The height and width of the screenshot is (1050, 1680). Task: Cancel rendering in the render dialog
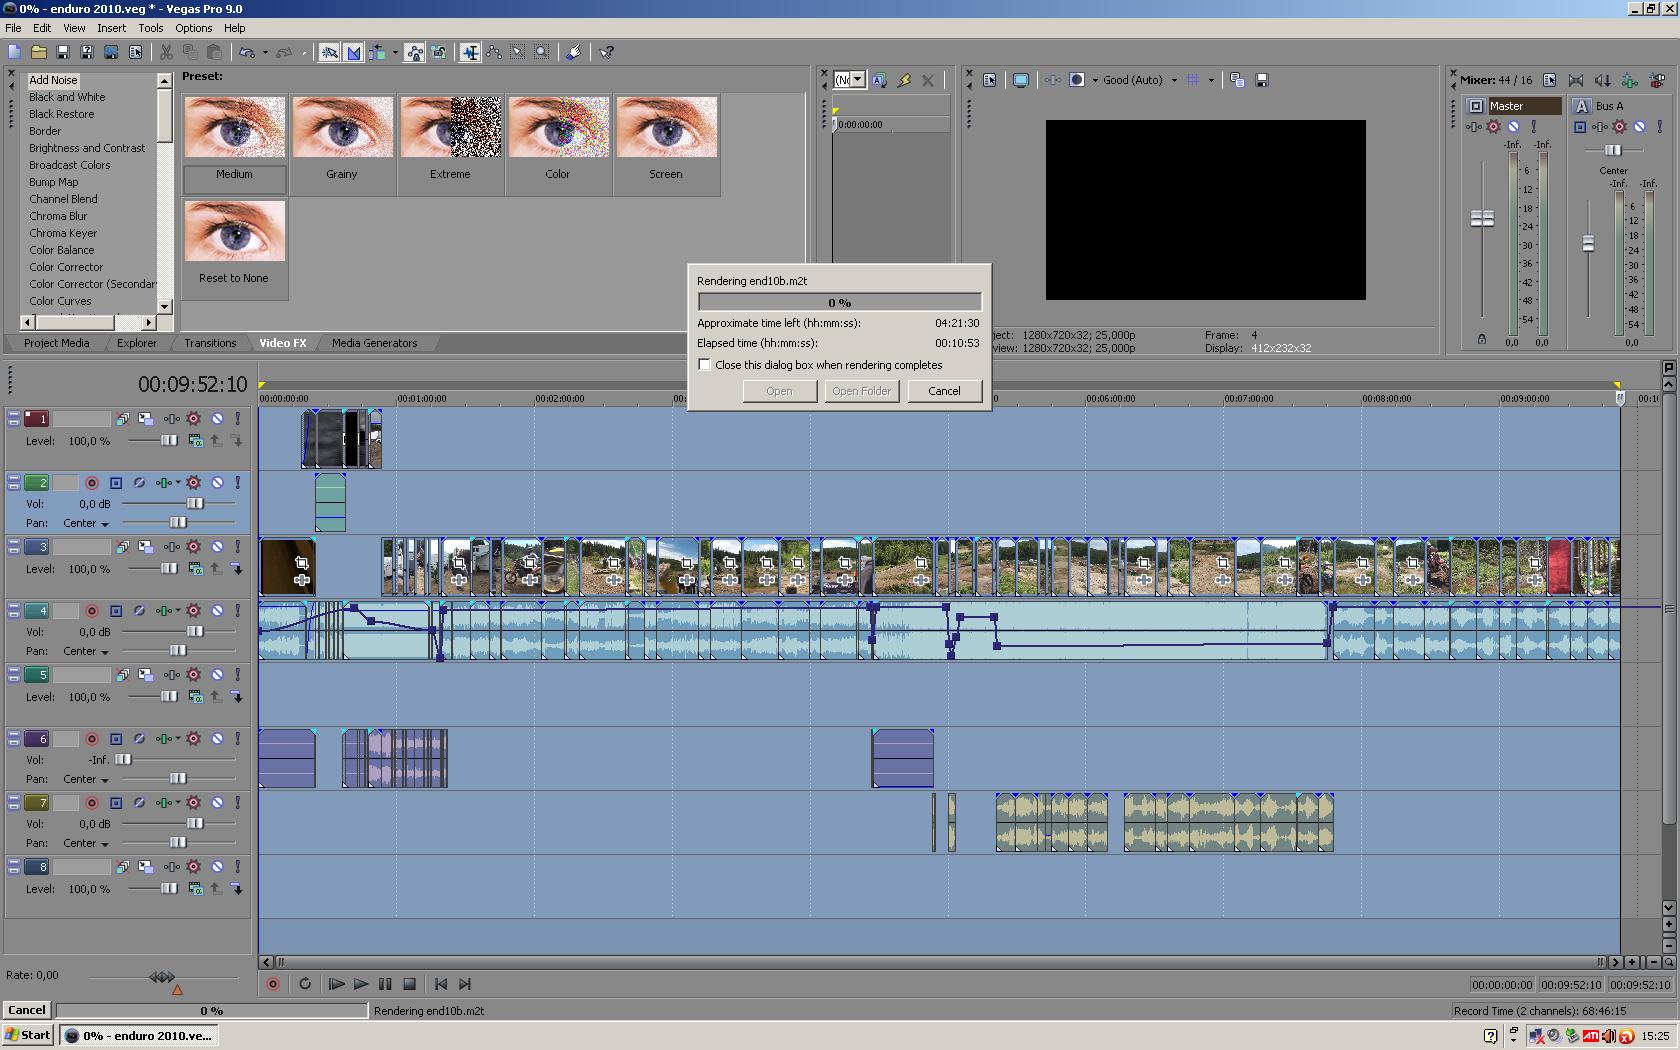(x=944, y=391)
